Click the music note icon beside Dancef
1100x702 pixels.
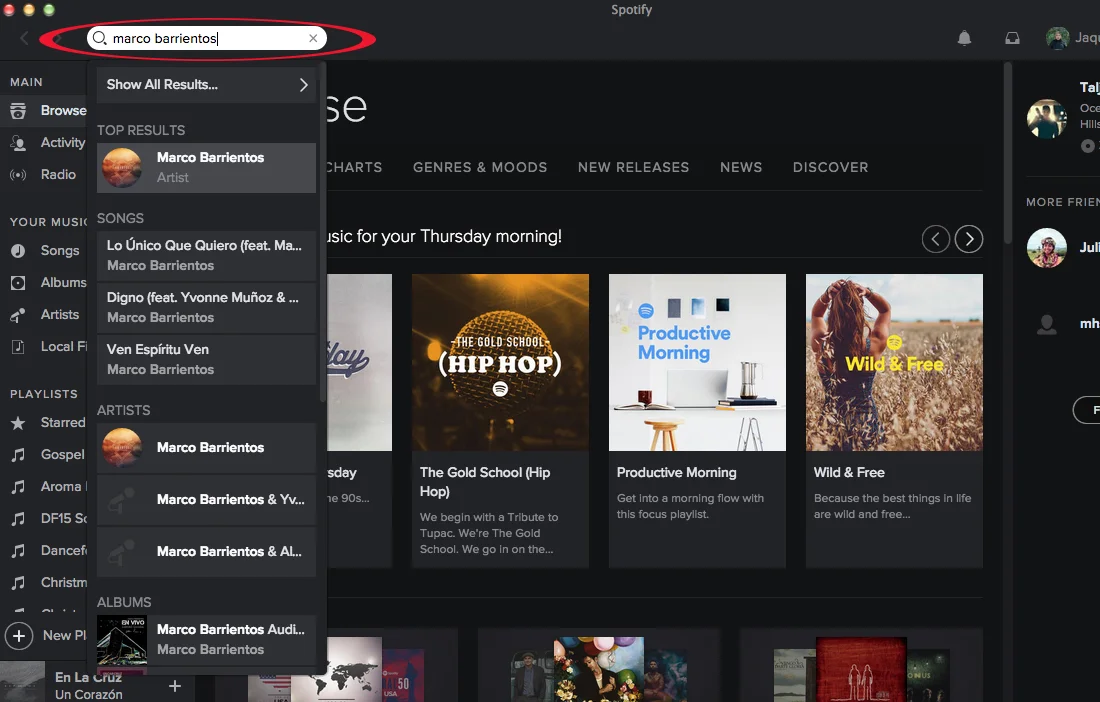18,551
